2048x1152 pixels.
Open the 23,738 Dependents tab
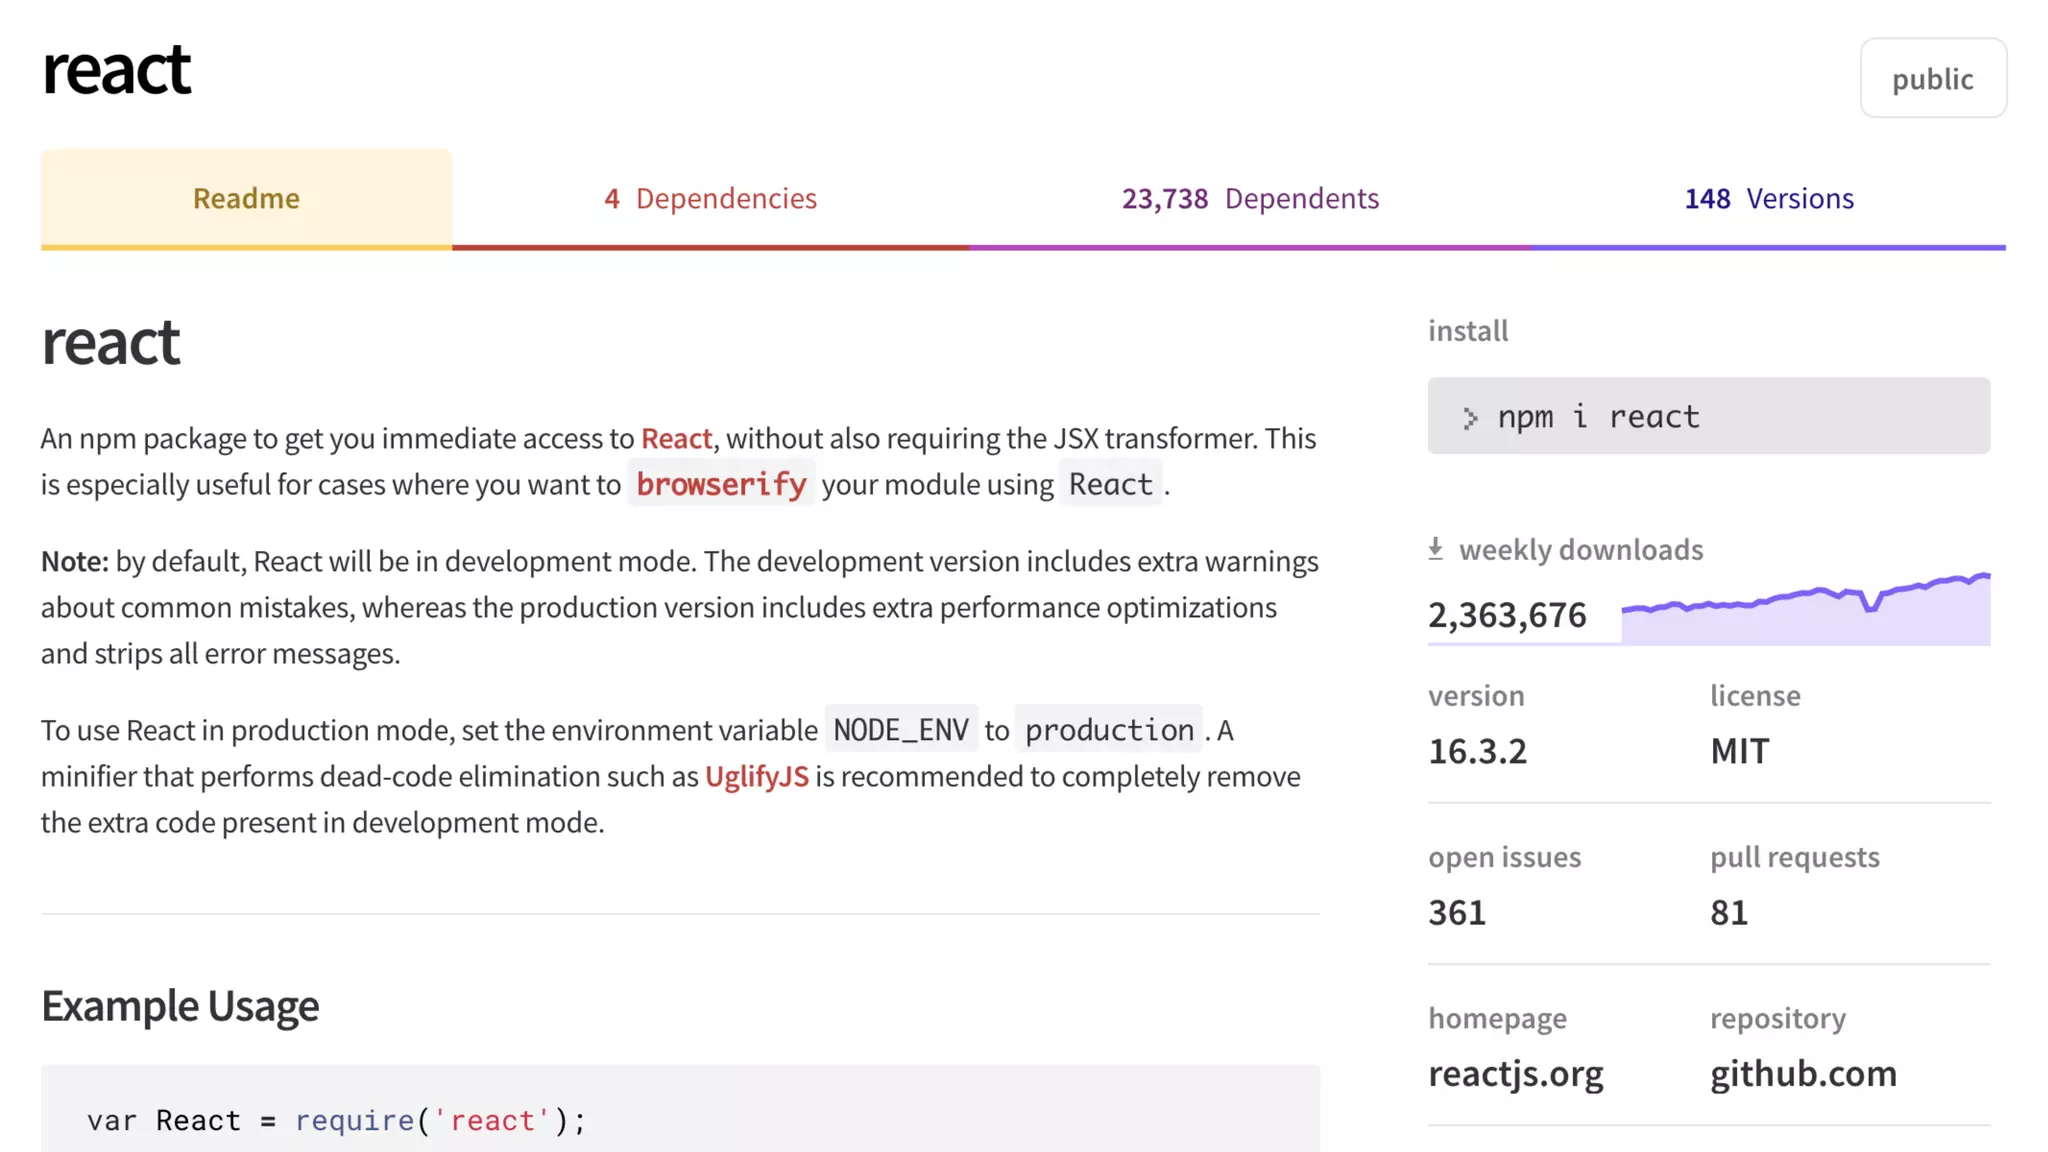1250,198
